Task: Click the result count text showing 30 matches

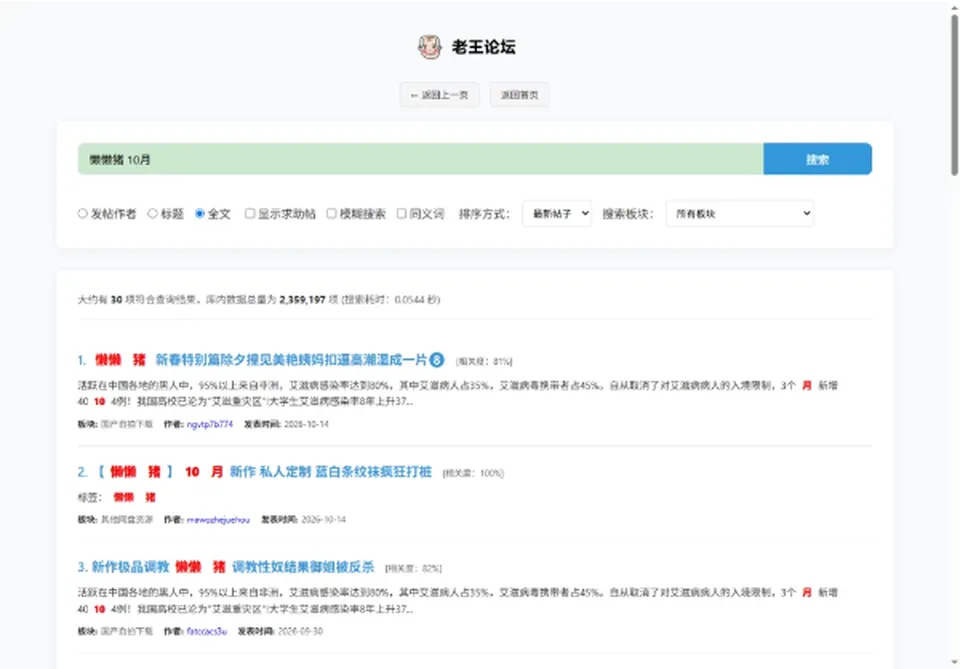Action: pyautogui.click(x=259, y=300)
